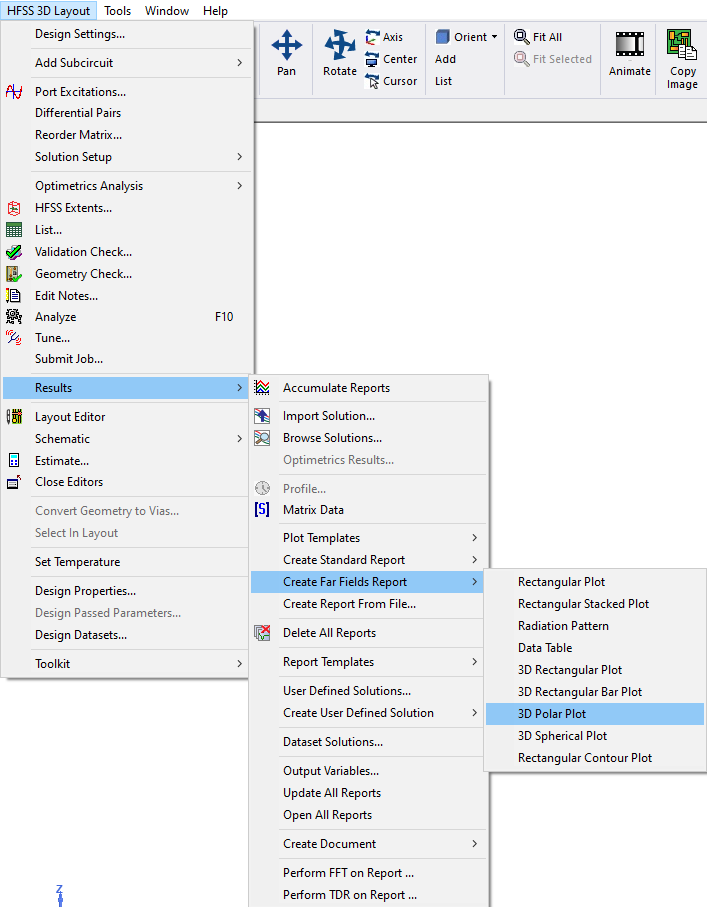Click the HFSS 3D Layout menu
Image resolution: width=707 pixels, height=907 pixels.
click(49, 10)
